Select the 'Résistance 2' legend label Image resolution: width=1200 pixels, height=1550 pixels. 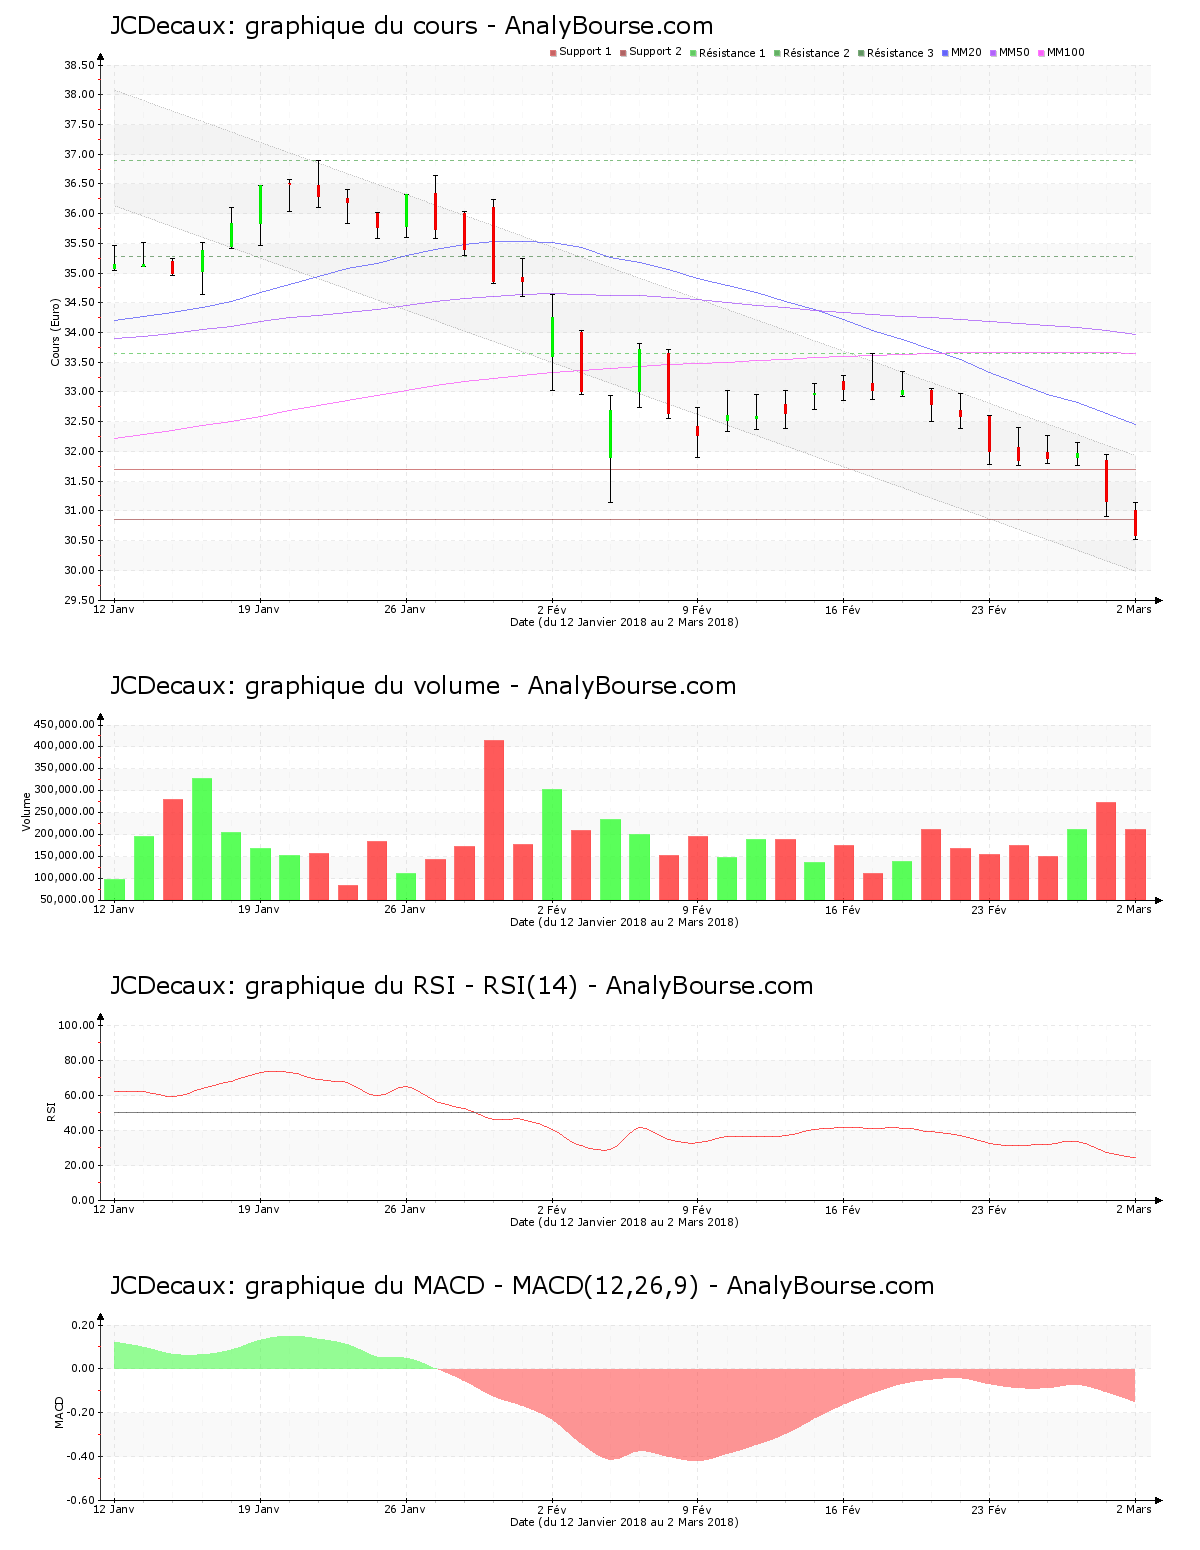[816, 53]
